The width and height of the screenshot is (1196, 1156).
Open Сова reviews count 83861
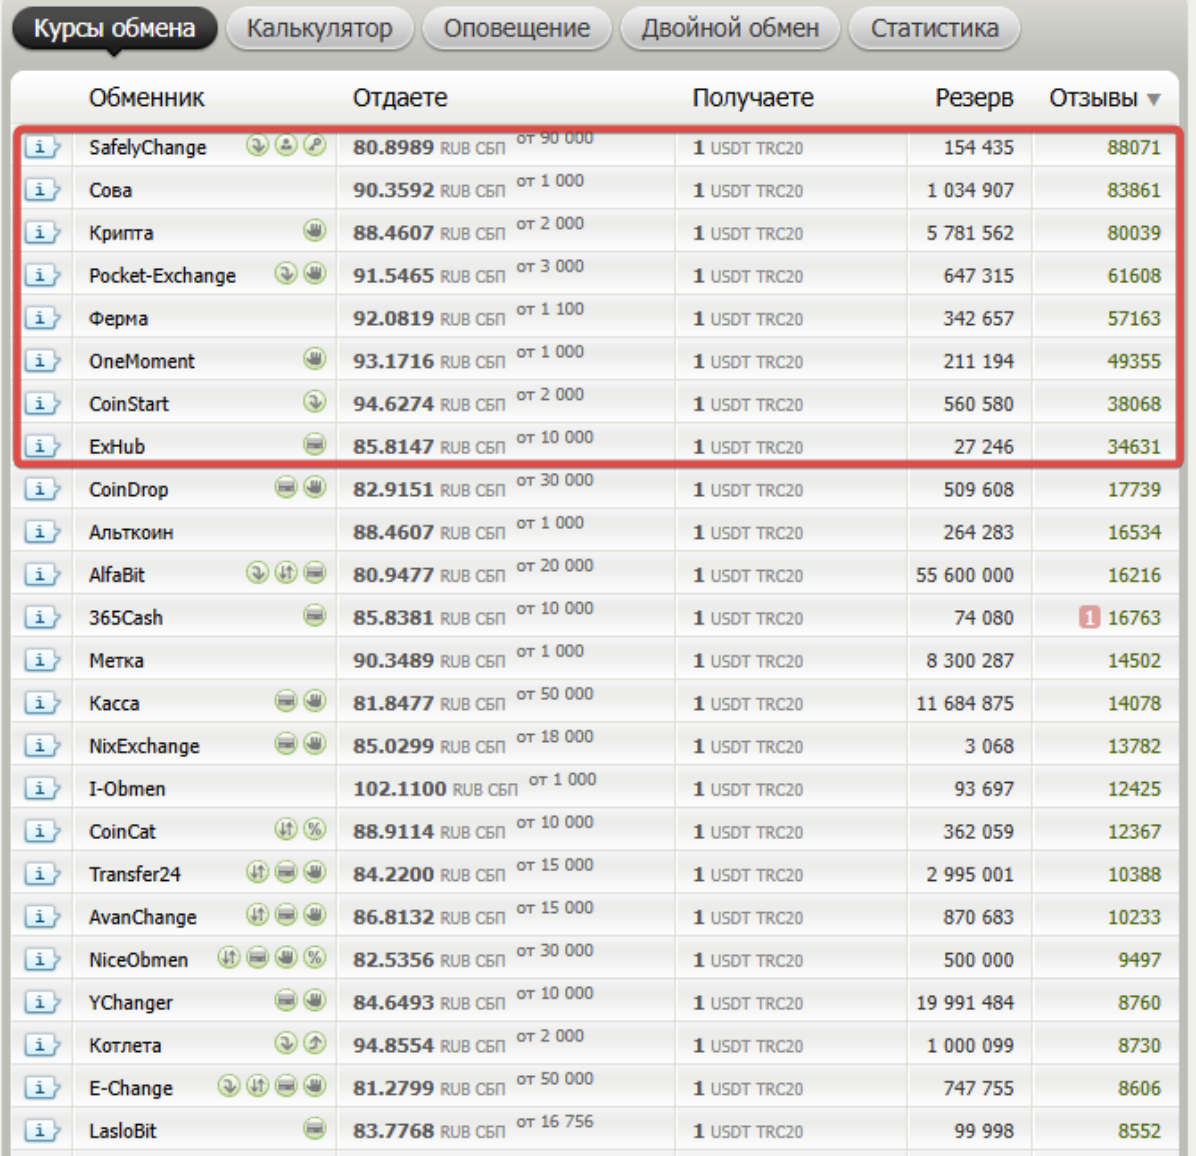click(1133, 190)
